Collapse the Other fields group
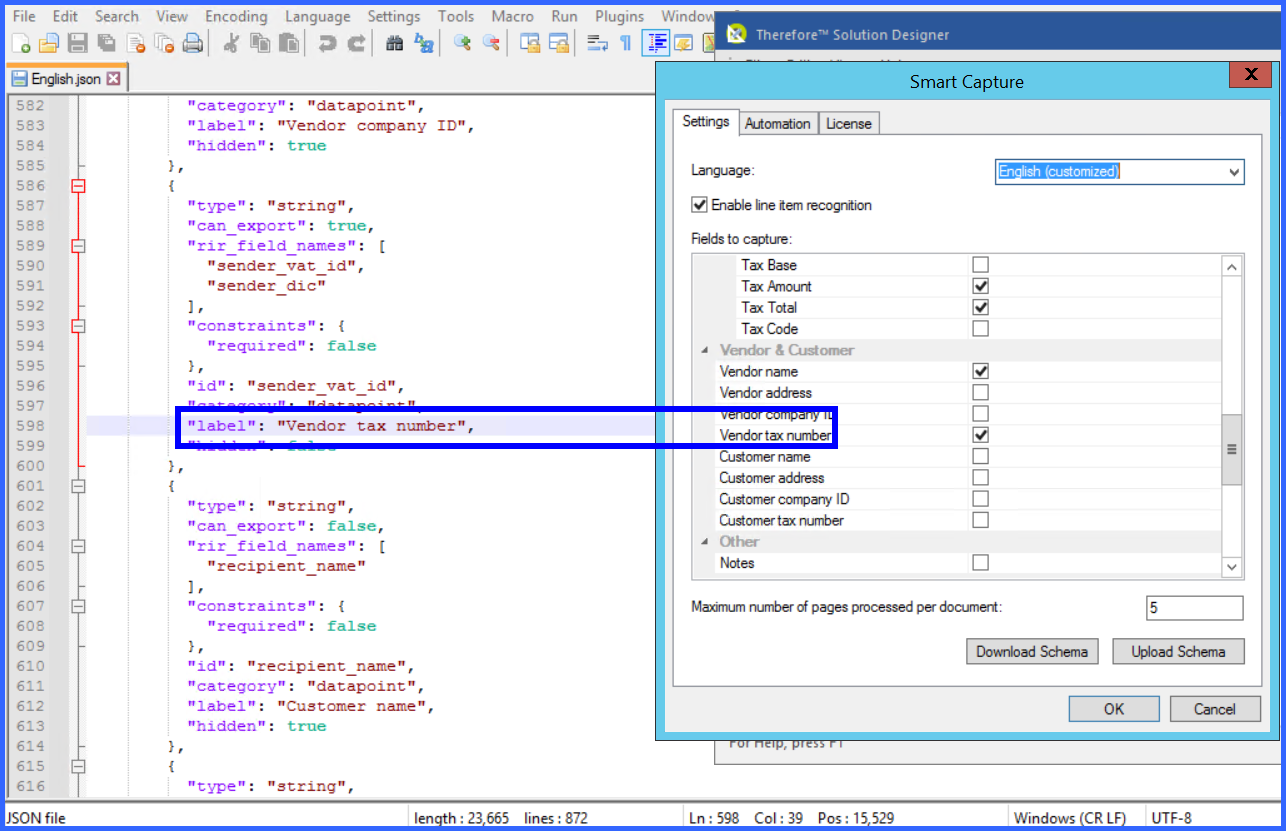This screenshot has width=1286, height=831. pyautogui.click(x=705, y=541)
